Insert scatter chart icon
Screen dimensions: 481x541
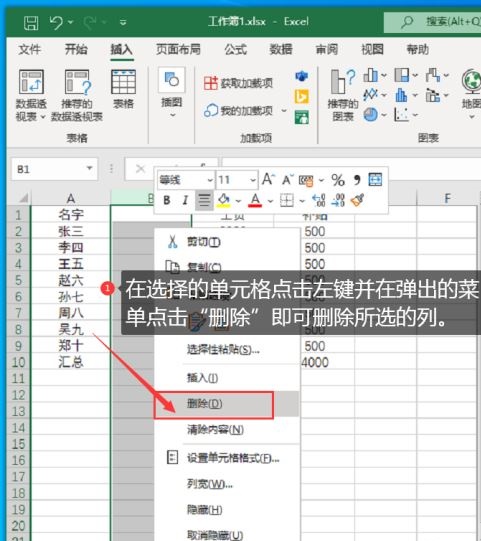401,115
